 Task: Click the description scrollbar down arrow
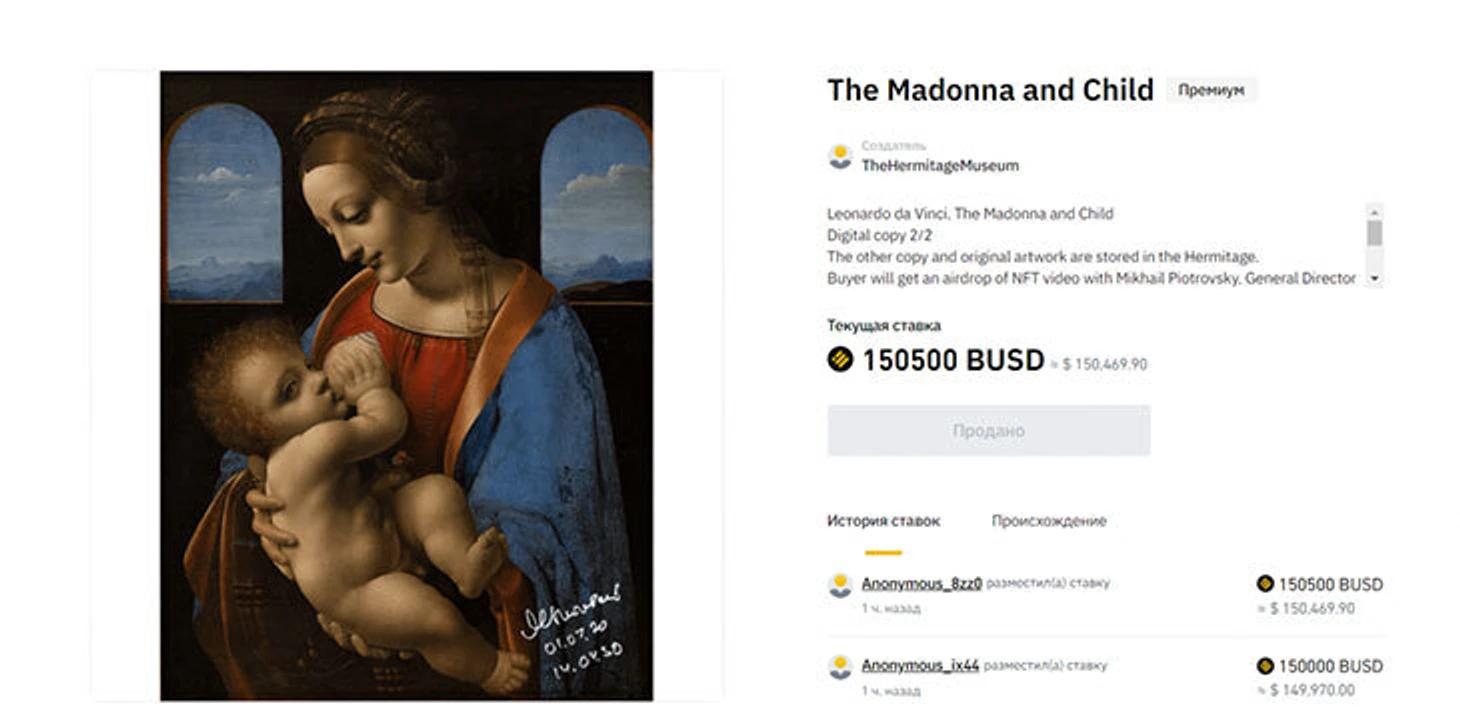pos(1374,278)
